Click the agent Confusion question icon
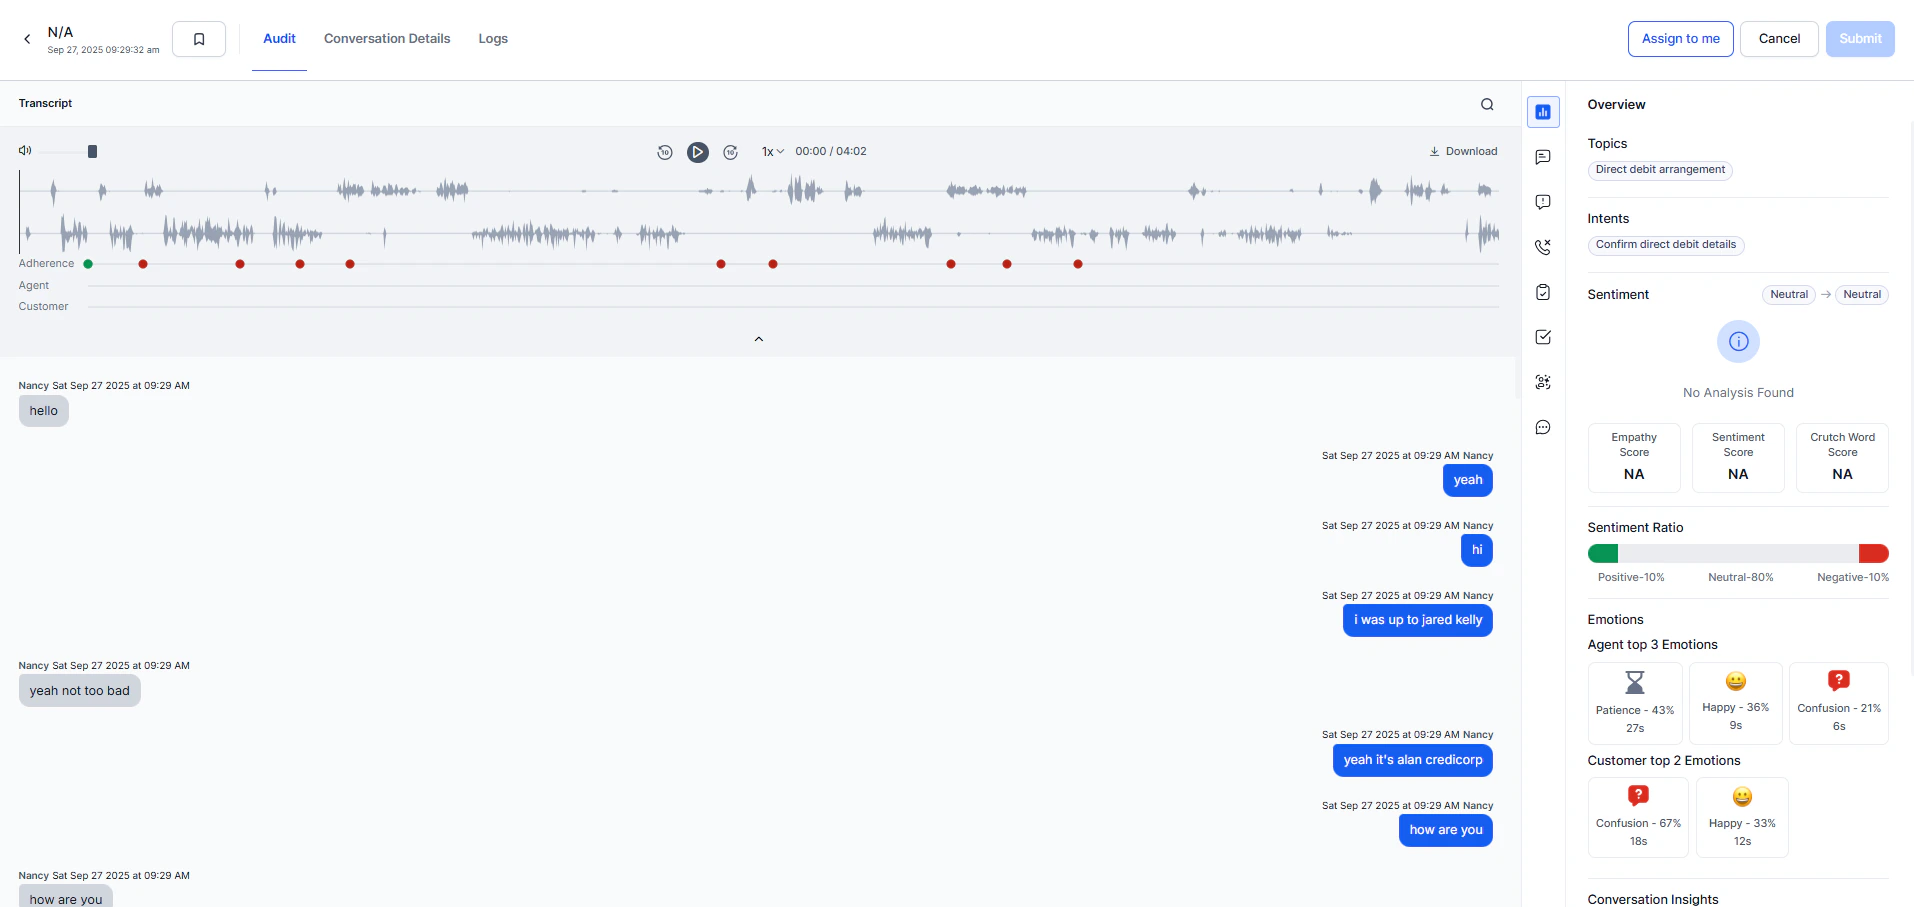 (x=1838, y=681)
